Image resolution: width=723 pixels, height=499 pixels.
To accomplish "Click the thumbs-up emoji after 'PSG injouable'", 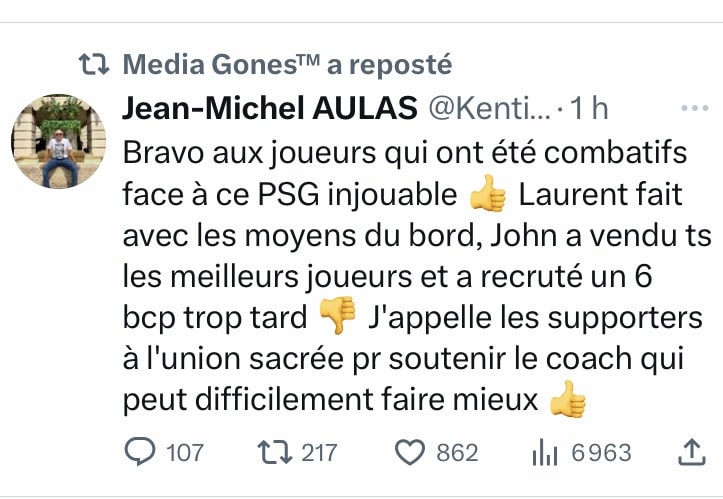I will point(488,194).
